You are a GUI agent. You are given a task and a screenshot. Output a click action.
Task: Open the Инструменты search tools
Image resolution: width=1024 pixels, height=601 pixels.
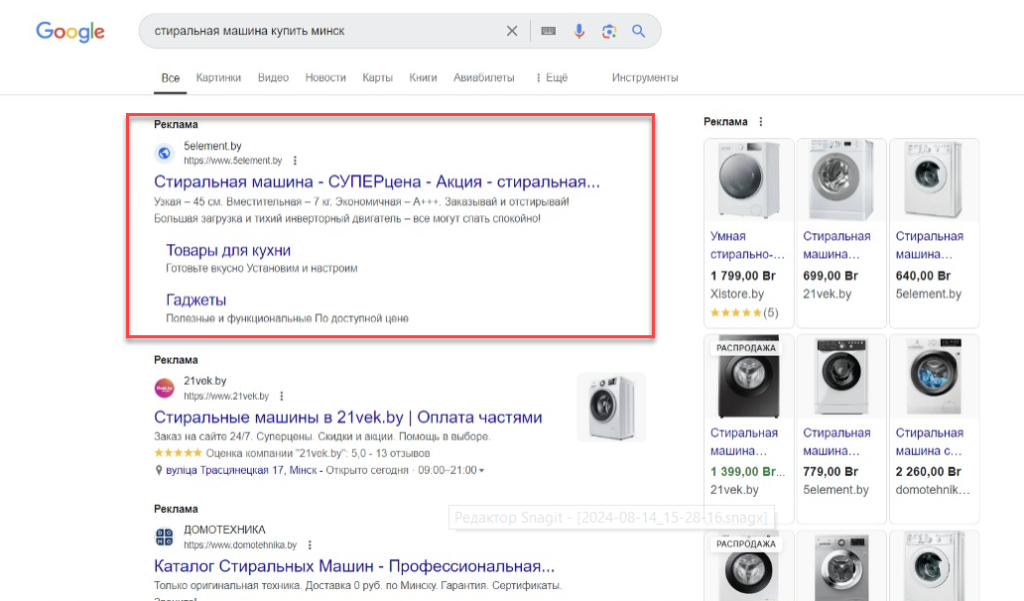[645, 78]
